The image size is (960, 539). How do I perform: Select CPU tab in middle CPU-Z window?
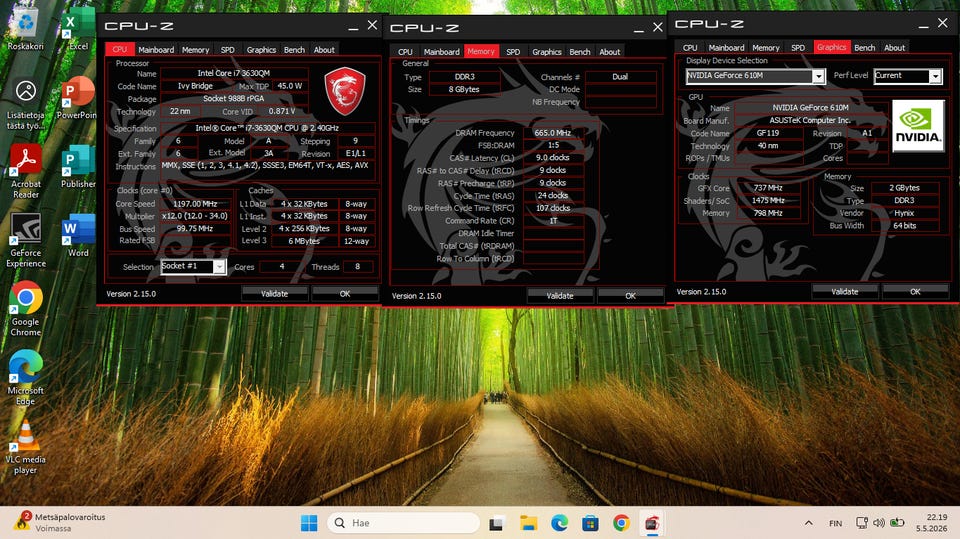(405, 51)
